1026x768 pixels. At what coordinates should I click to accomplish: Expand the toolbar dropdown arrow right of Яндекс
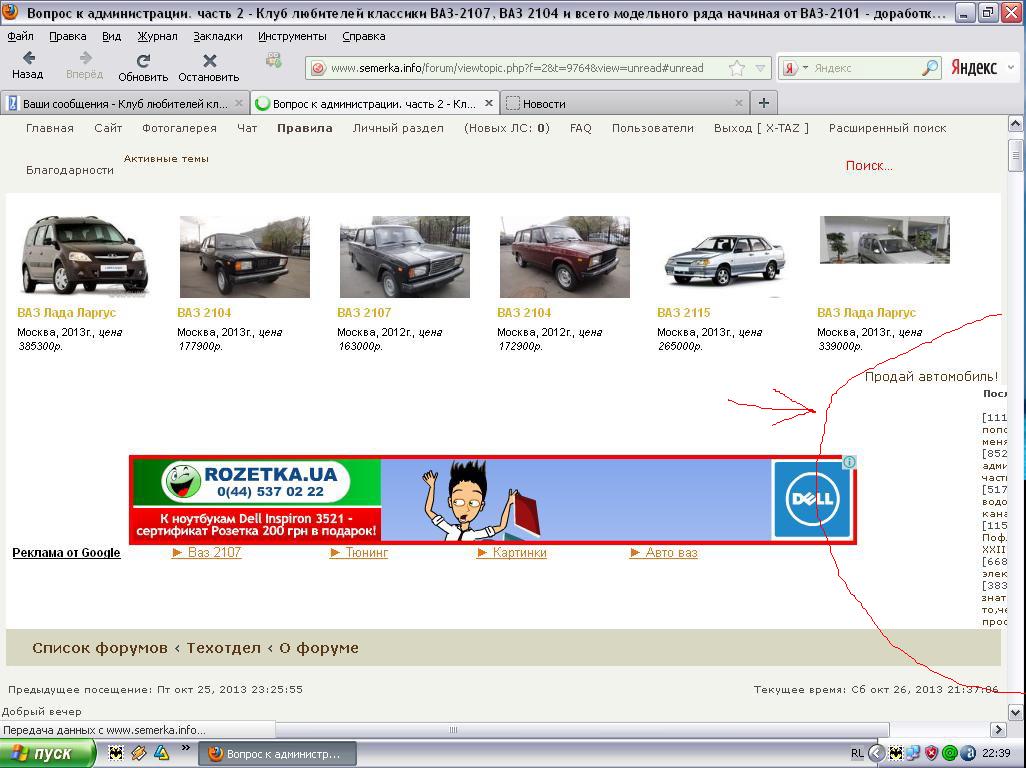(x=1011, y=67)
